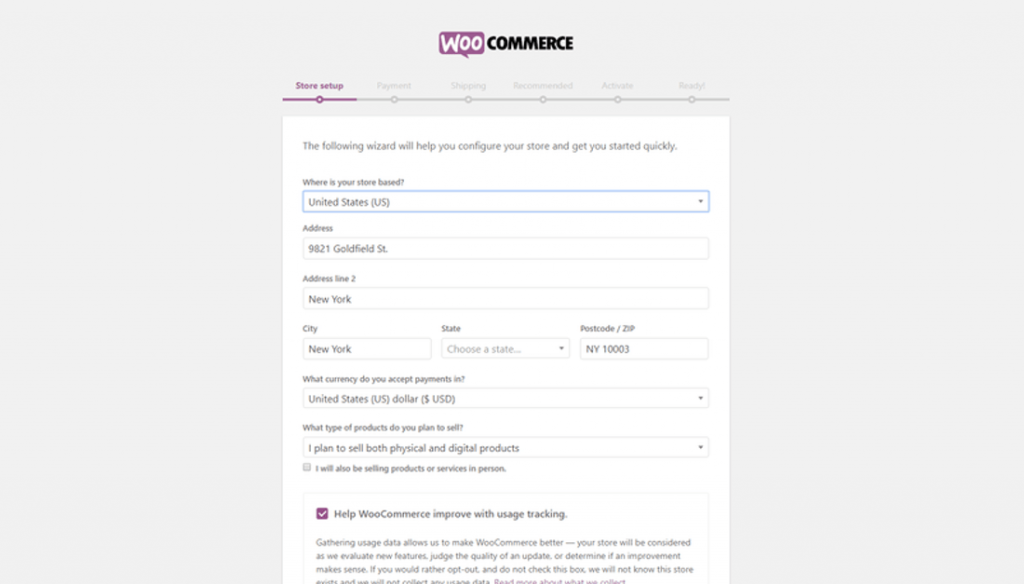This screenshot has width=1024, height=584.
Task: Click the currency dropdown arrow icon
Action: pyautogui.click(x=700, y=398)
